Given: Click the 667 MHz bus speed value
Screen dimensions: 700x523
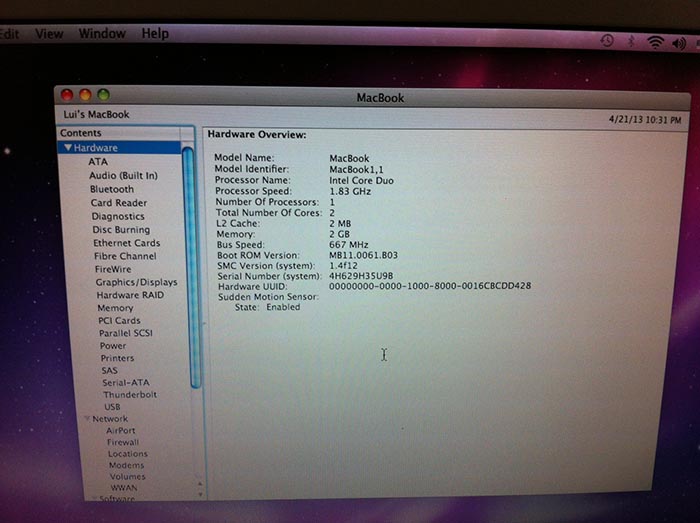Looking at the screenshot, I should click(x=349, y=245).
